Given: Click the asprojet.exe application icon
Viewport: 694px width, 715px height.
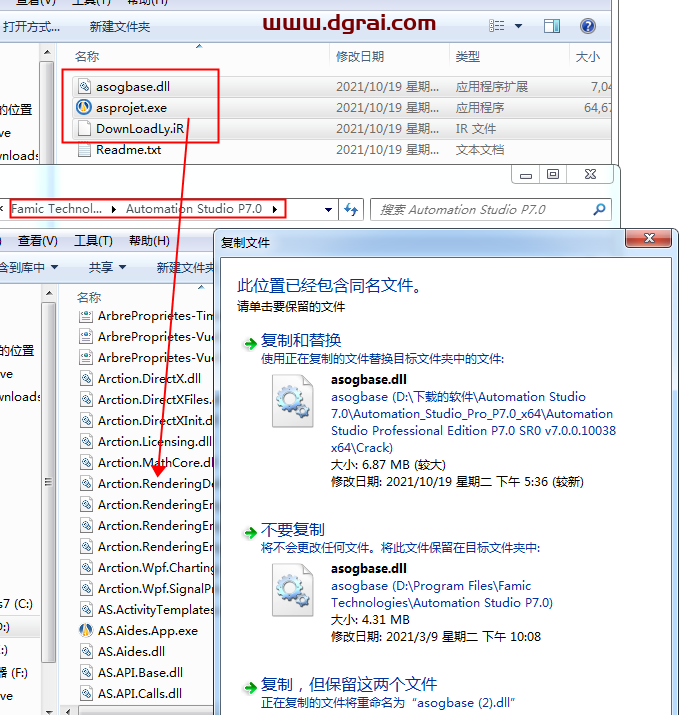Looking at the screenshot, I should pyautogui.click(x=84, y=107).
